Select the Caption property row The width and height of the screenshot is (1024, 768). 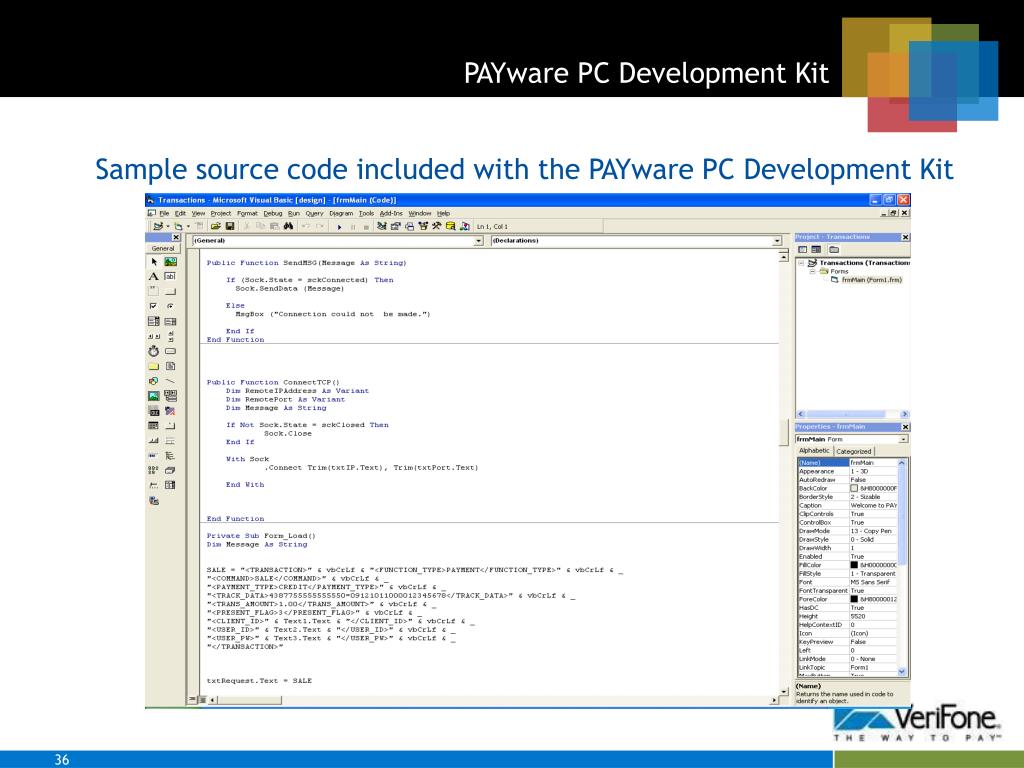(848, 505)
